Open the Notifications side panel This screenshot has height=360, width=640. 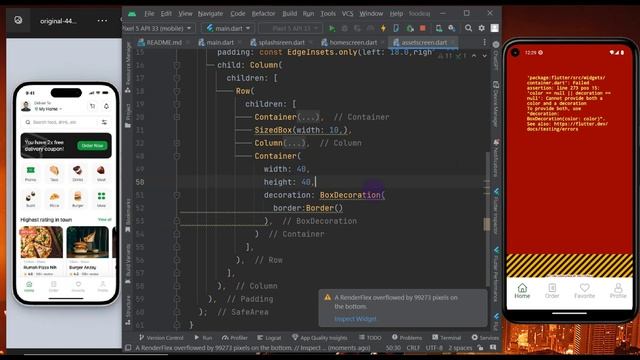click(x=496, y=158)
